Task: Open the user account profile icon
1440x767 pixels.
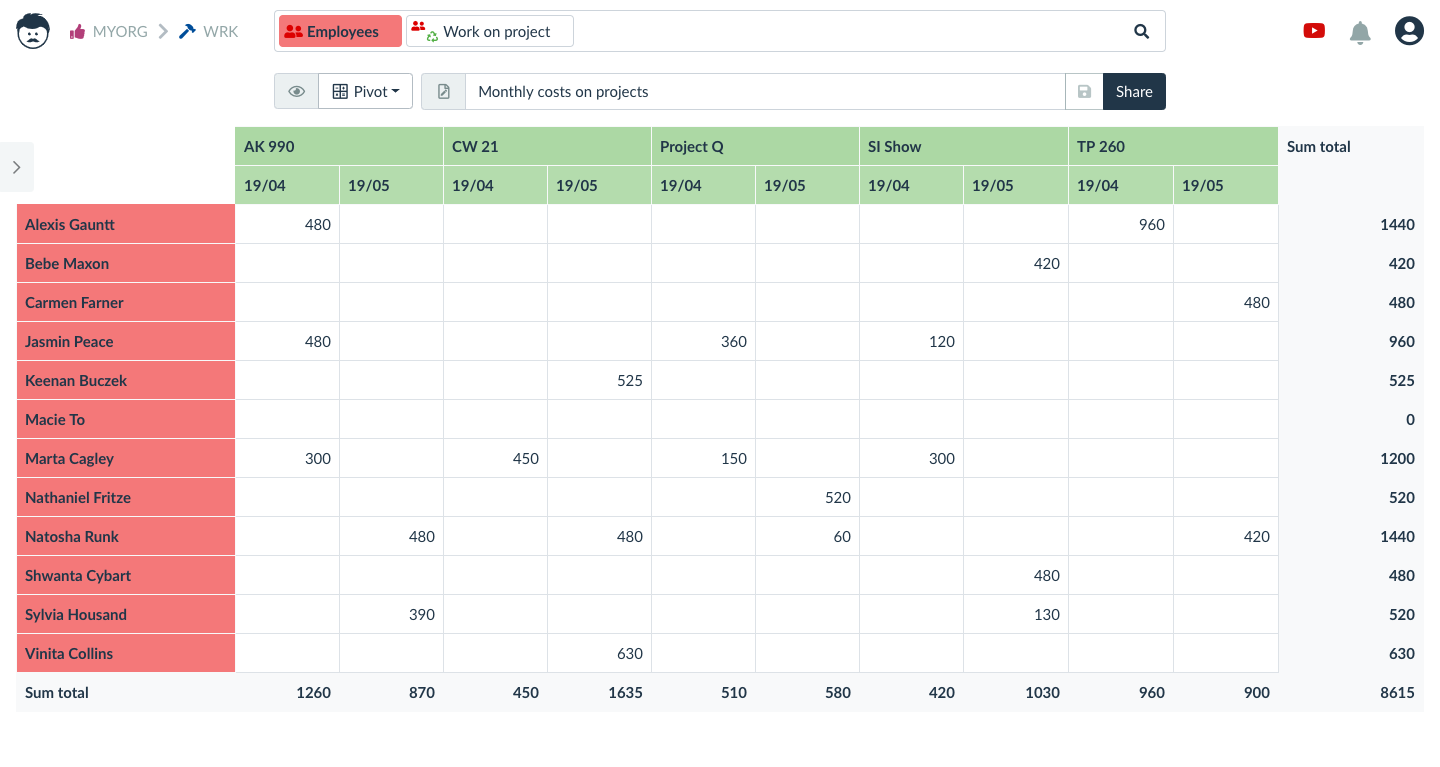Action: coord(1409,31)
